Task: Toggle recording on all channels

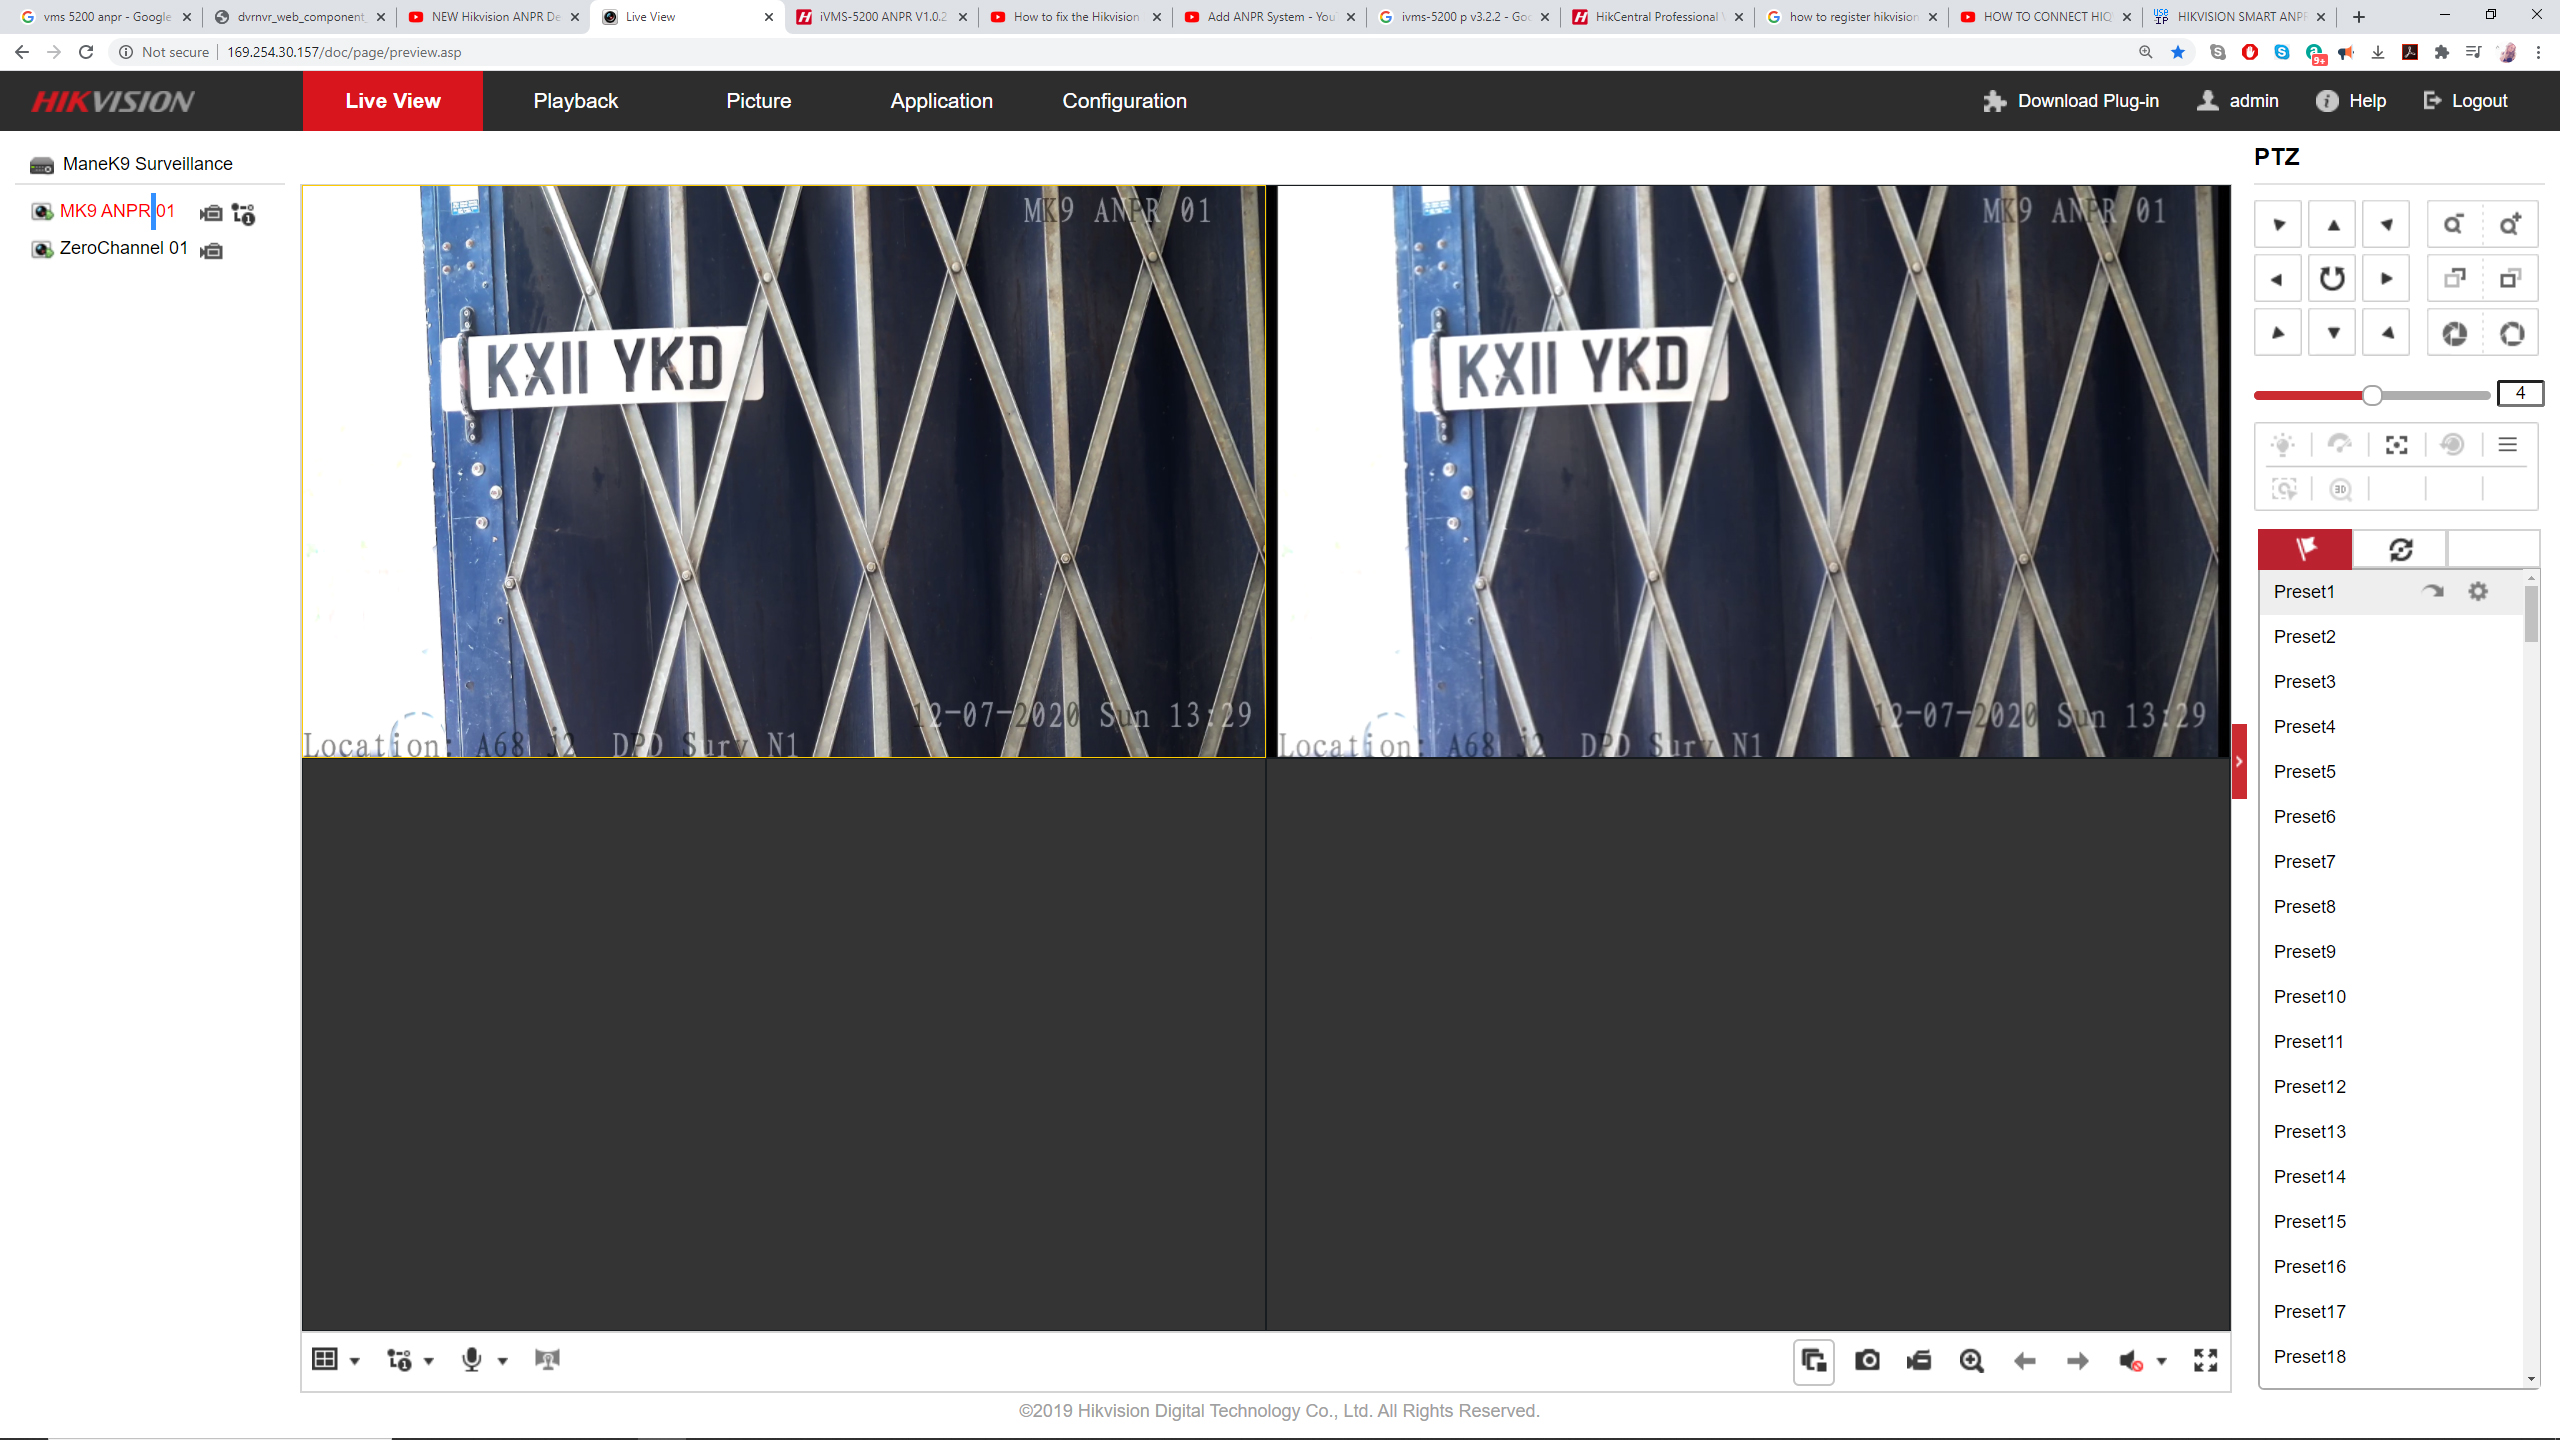Action: click(x=1919, y=1360)
